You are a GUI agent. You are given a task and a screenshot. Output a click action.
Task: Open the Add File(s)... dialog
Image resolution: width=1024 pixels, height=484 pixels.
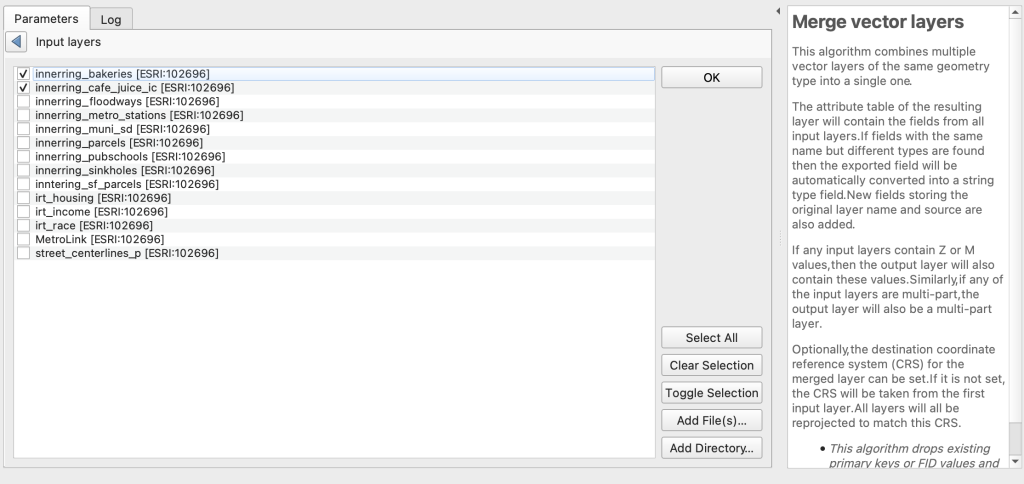click(711, 420)
